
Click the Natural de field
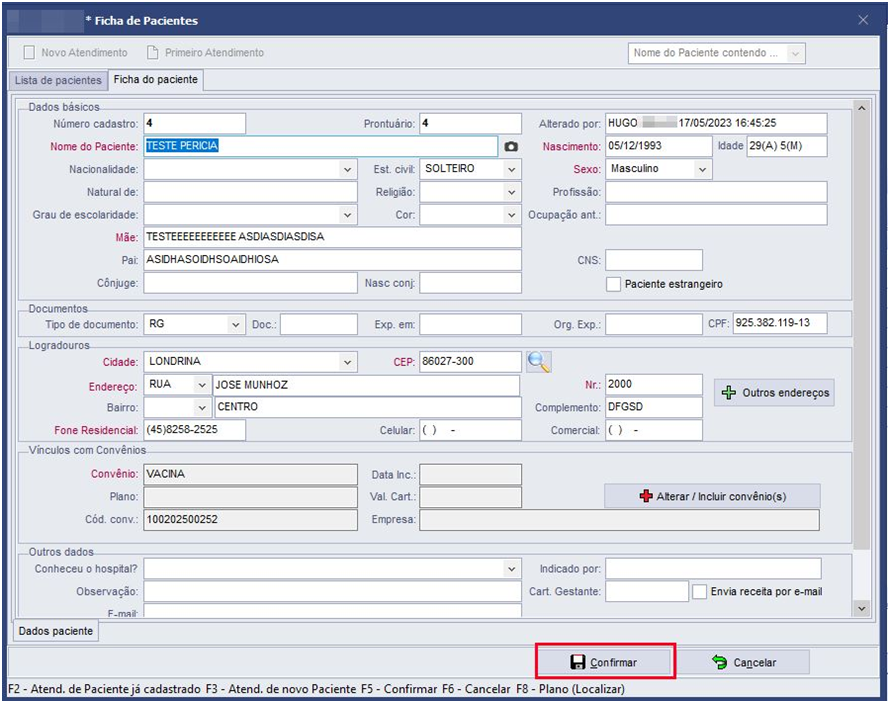250,192
